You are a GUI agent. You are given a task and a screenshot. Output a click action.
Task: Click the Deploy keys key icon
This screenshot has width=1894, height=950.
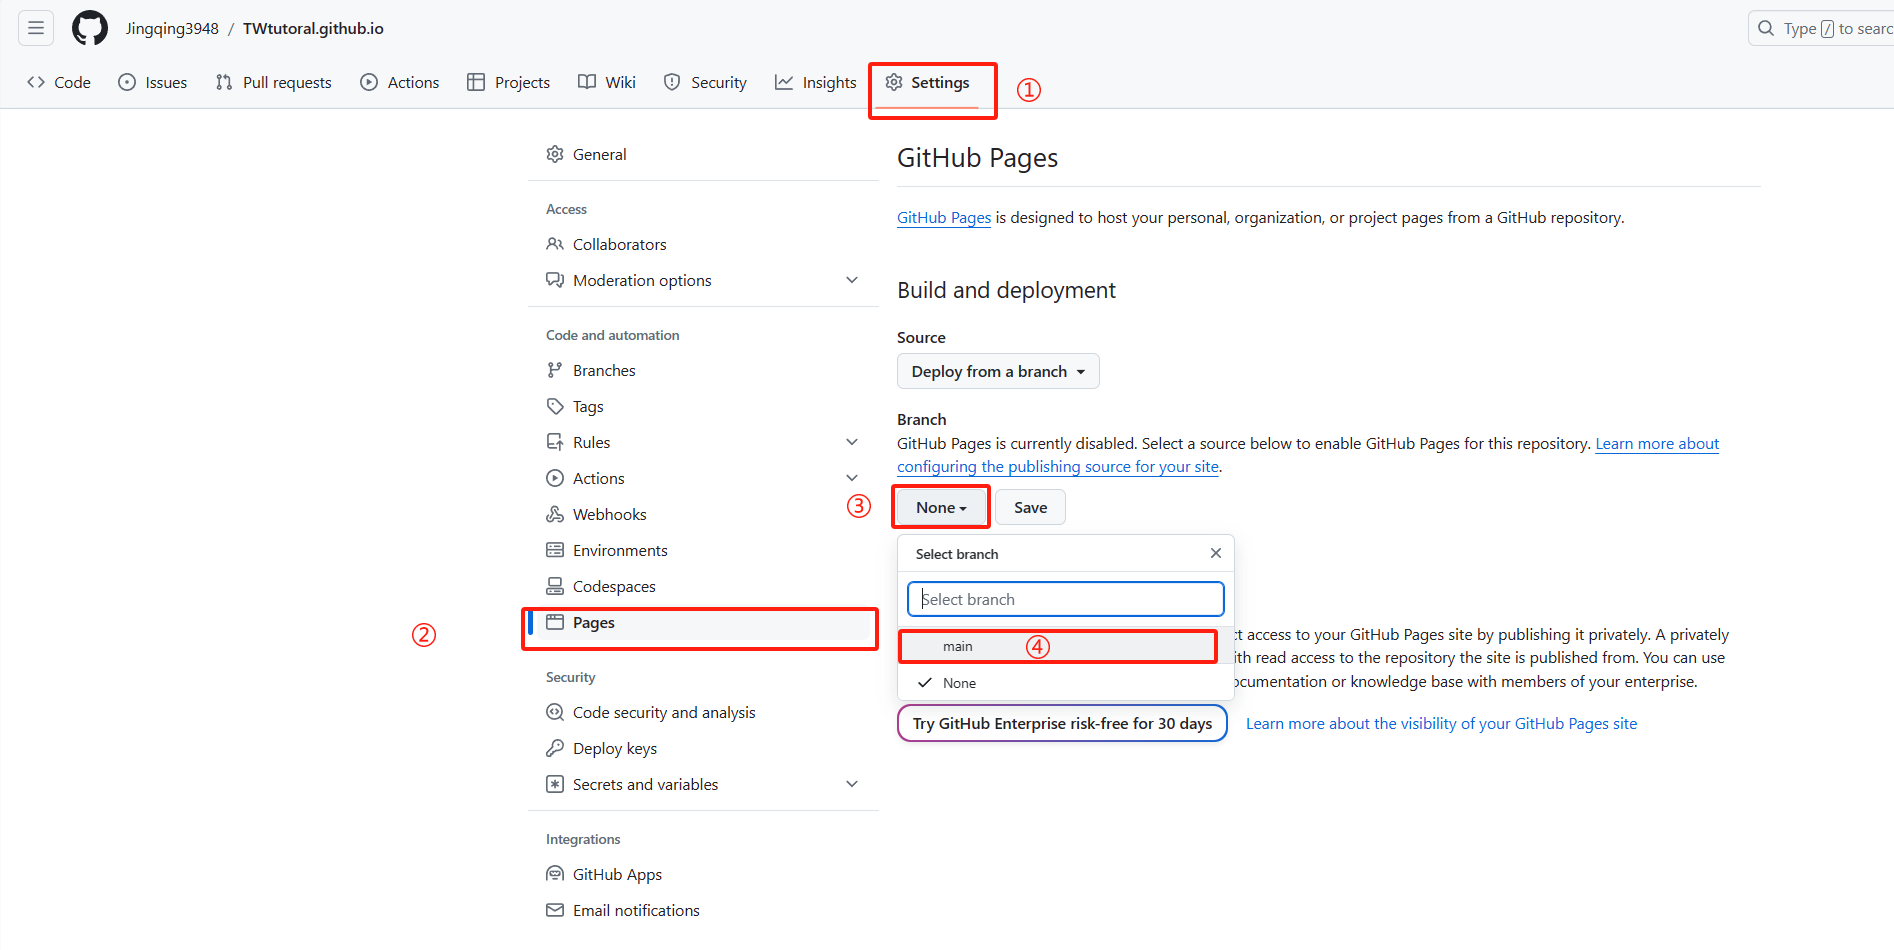[x=555, y=748]
